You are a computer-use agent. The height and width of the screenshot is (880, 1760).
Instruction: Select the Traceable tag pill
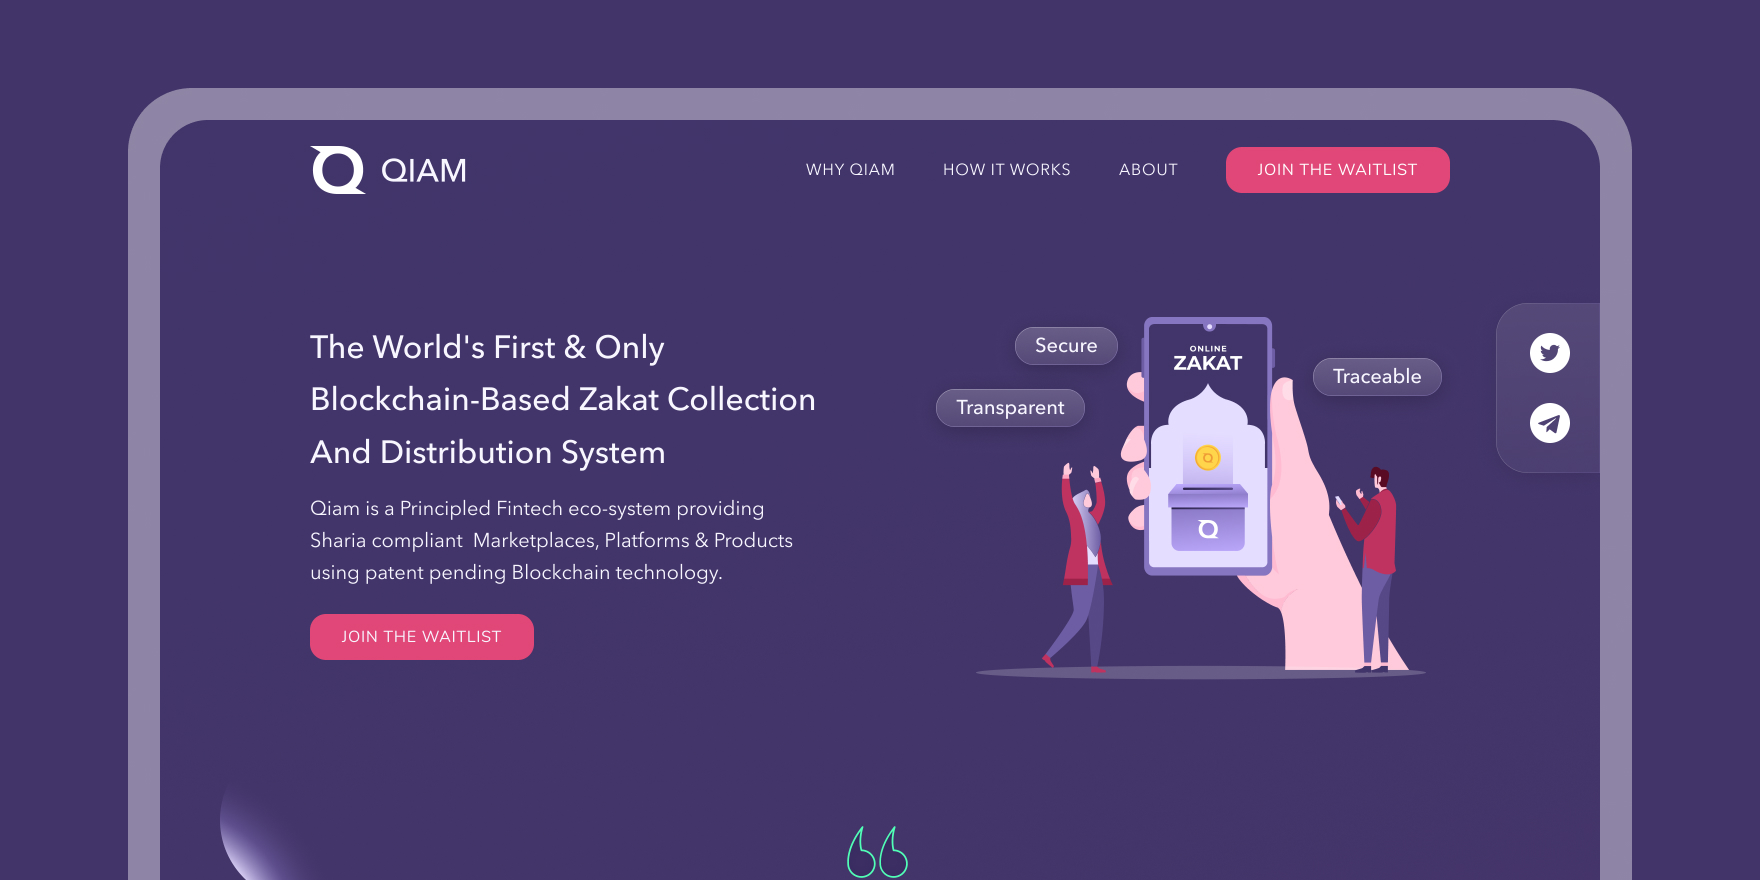click(1377, 377)
